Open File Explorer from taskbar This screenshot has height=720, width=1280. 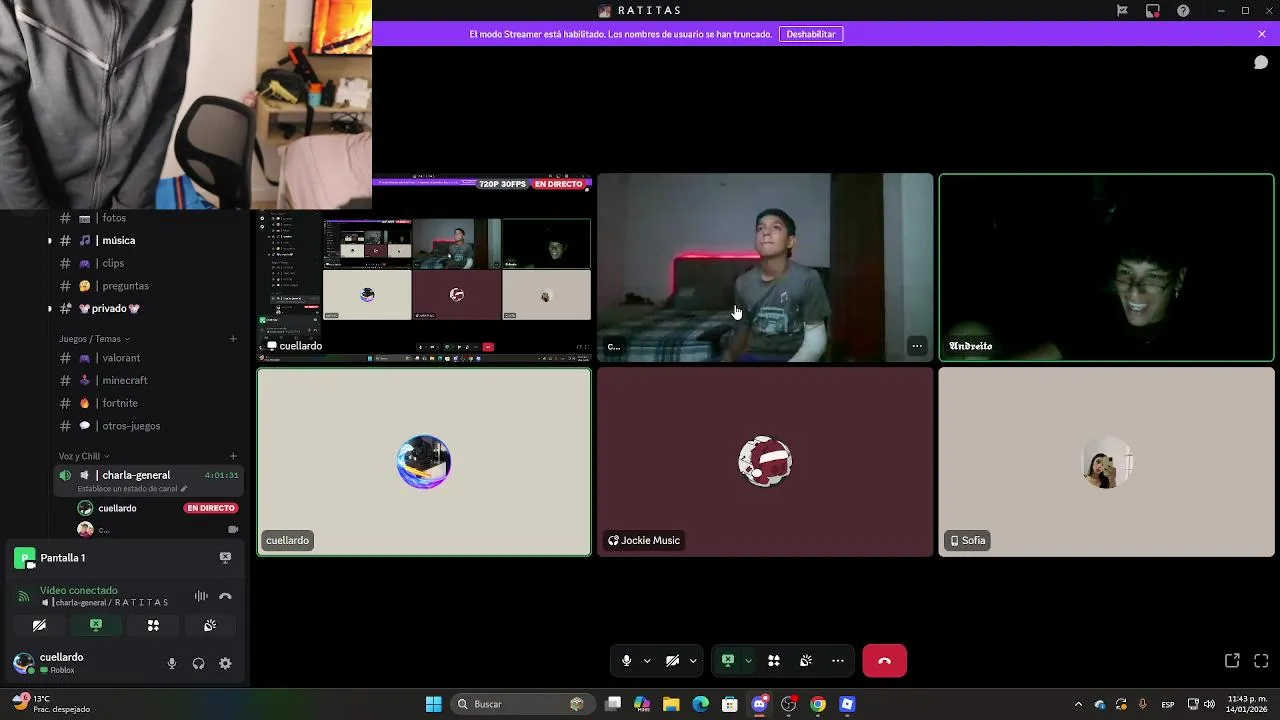671,704
